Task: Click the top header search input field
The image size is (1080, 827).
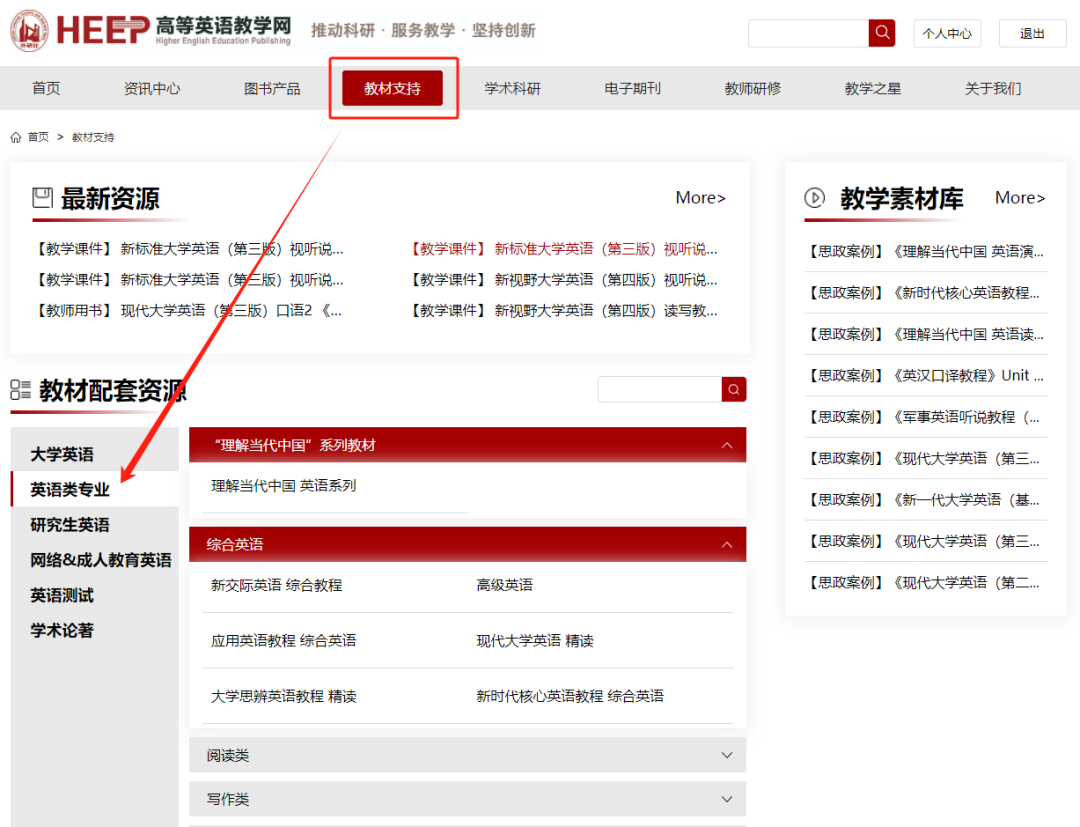Action: pyautogui.click(x=808, y=33)
